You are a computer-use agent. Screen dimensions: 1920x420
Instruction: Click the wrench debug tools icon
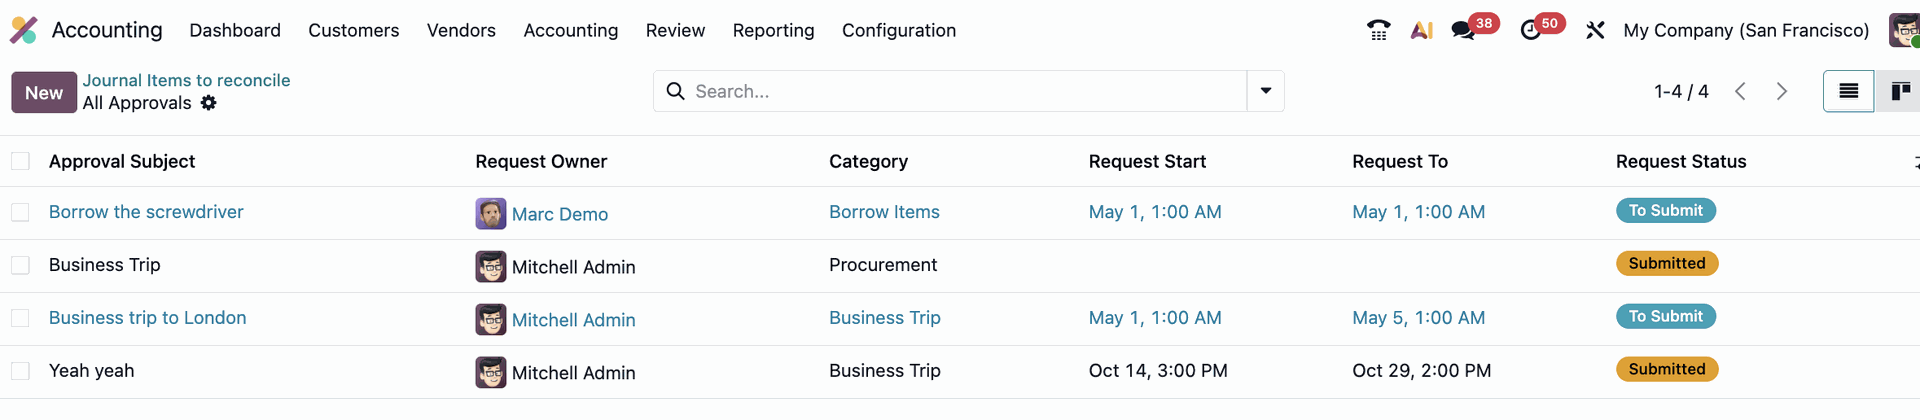click(x=1595, y=31)
